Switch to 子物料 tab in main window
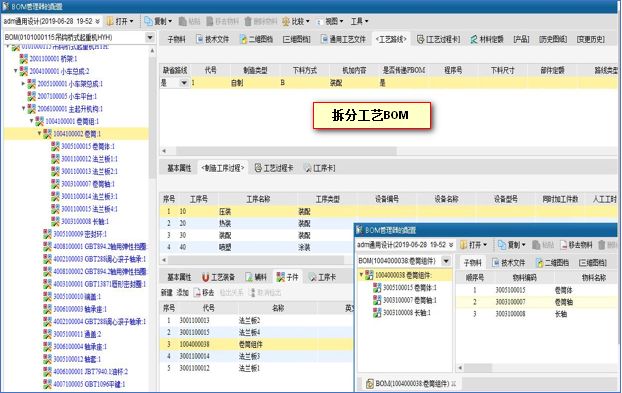Screen dimensions: 622x393 (176, 39)
